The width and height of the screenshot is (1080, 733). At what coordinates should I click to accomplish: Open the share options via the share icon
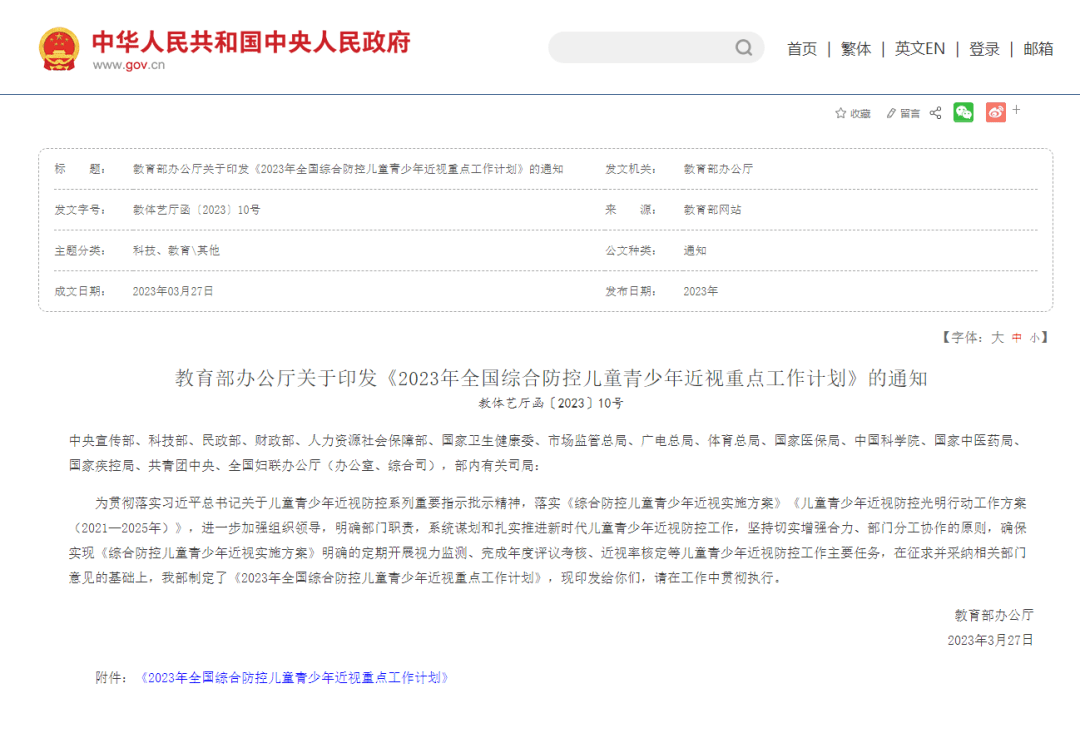(x=933, y=113)
